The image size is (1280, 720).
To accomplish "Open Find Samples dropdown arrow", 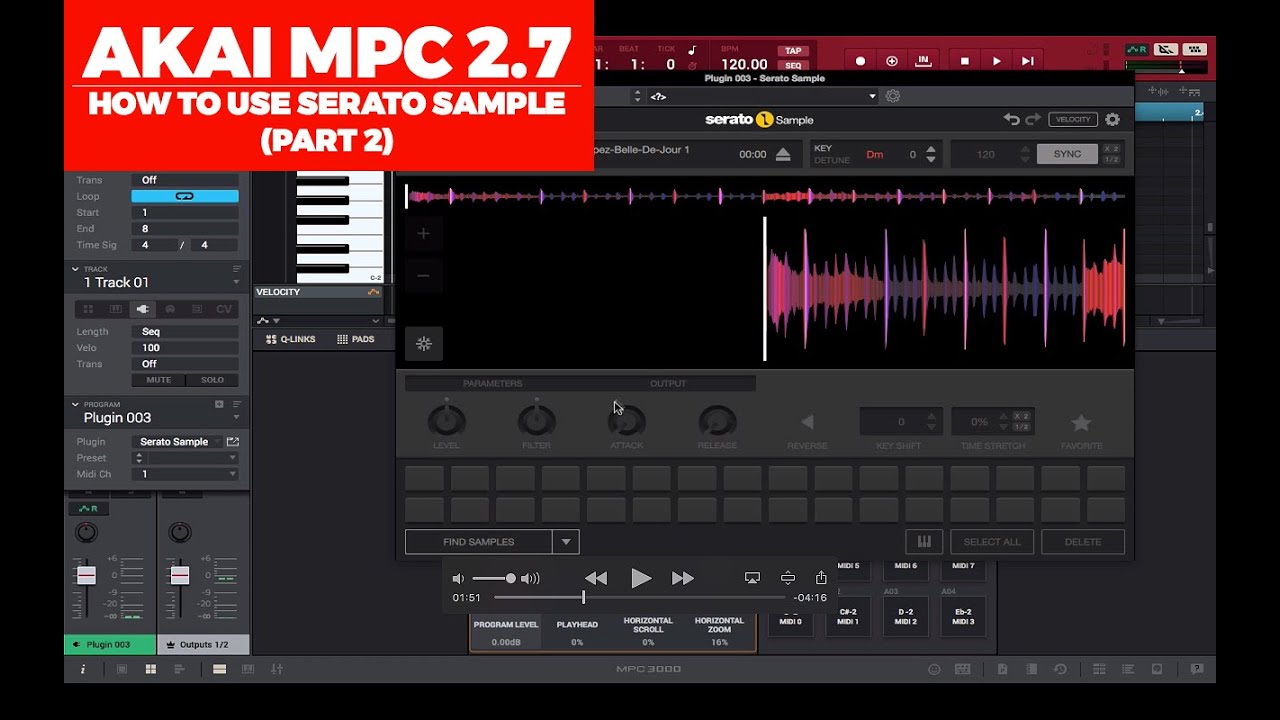I will [x=566, y=542].
